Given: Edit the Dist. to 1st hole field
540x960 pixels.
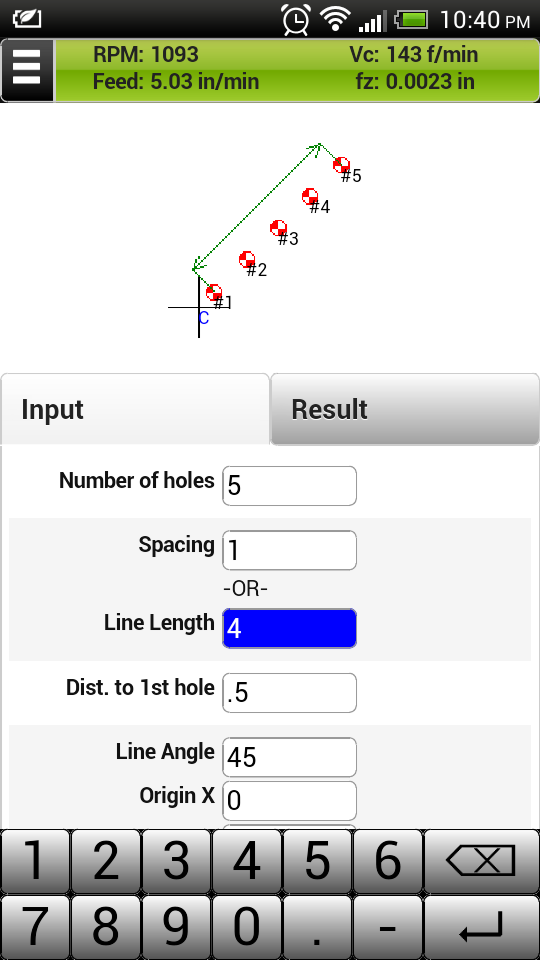Looking at the screenshot, I should 289,693.
